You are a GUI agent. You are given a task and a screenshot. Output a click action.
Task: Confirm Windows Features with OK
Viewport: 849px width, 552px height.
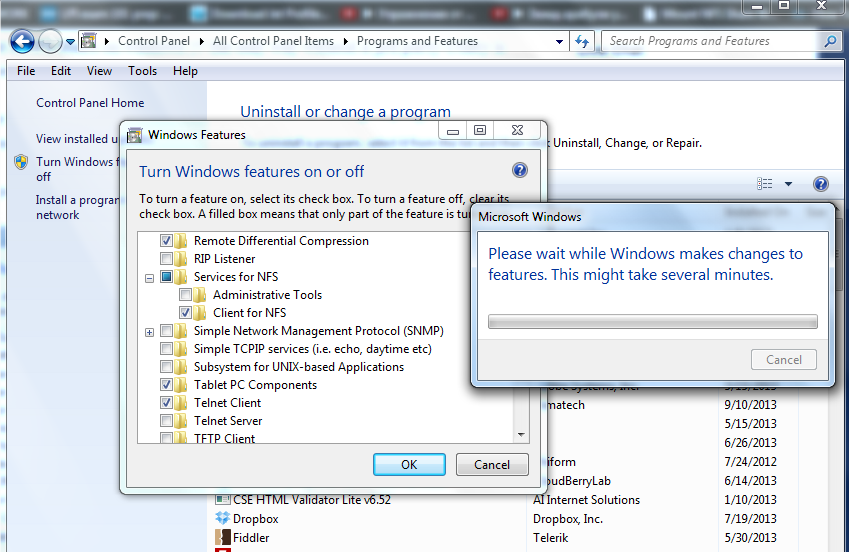409,465
